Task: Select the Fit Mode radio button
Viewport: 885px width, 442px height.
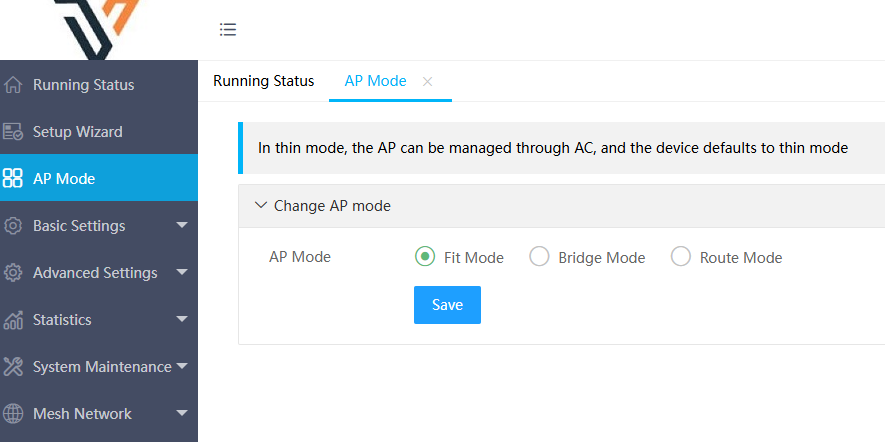Action: (425, 257)
